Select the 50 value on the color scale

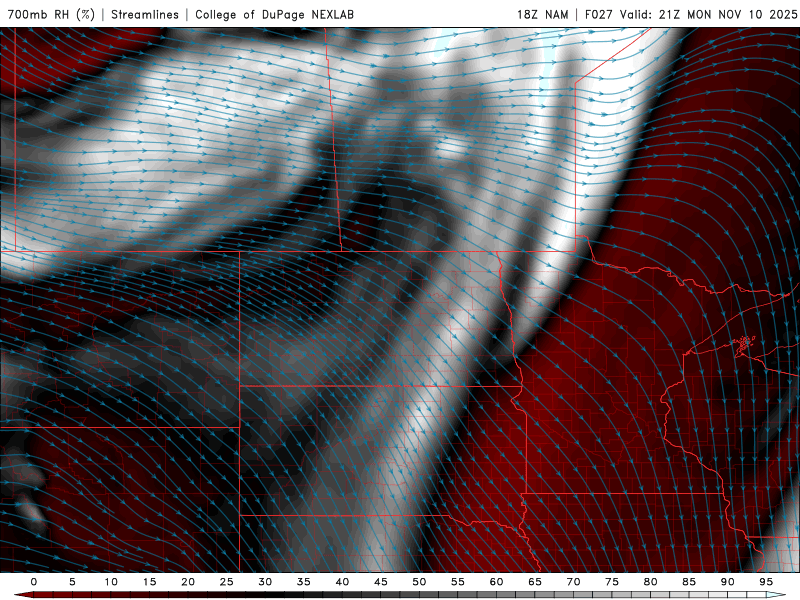(x=419, y=582)
